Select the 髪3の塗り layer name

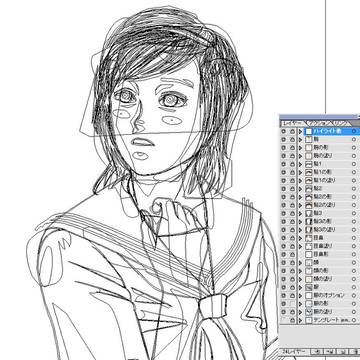click(x=324, y=230)
